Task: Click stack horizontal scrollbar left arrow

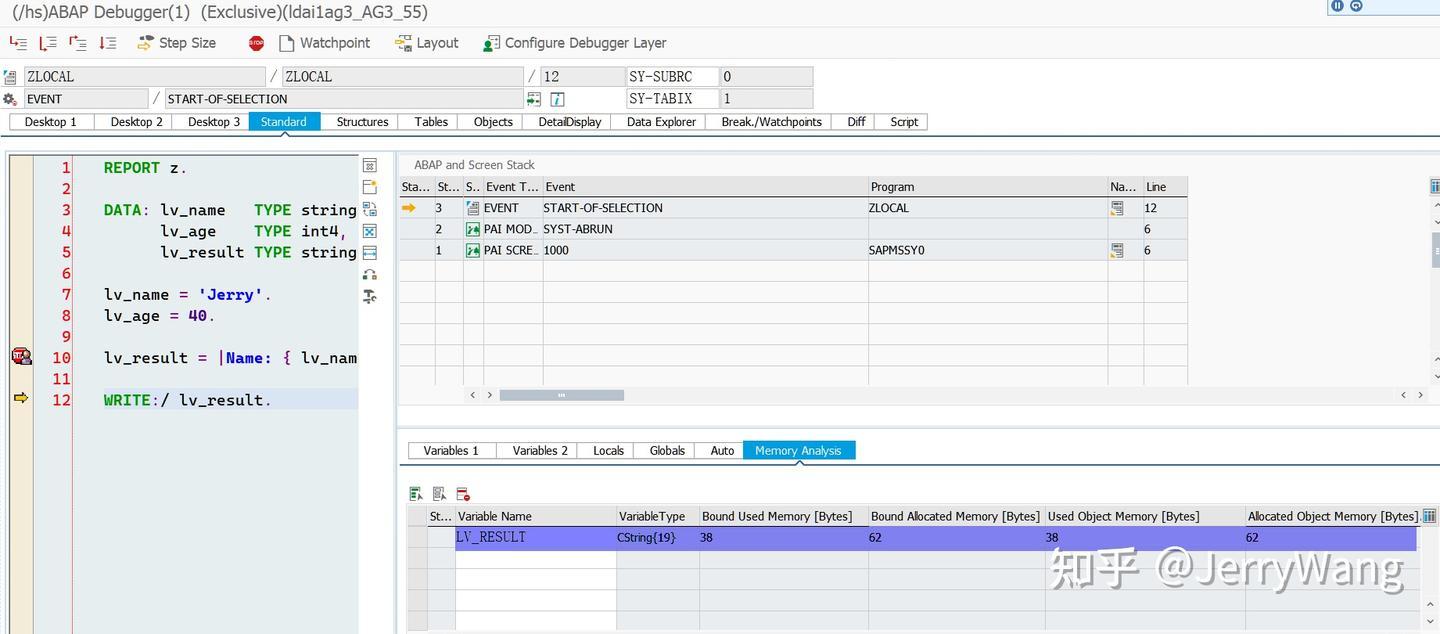Action: [475, 395]
